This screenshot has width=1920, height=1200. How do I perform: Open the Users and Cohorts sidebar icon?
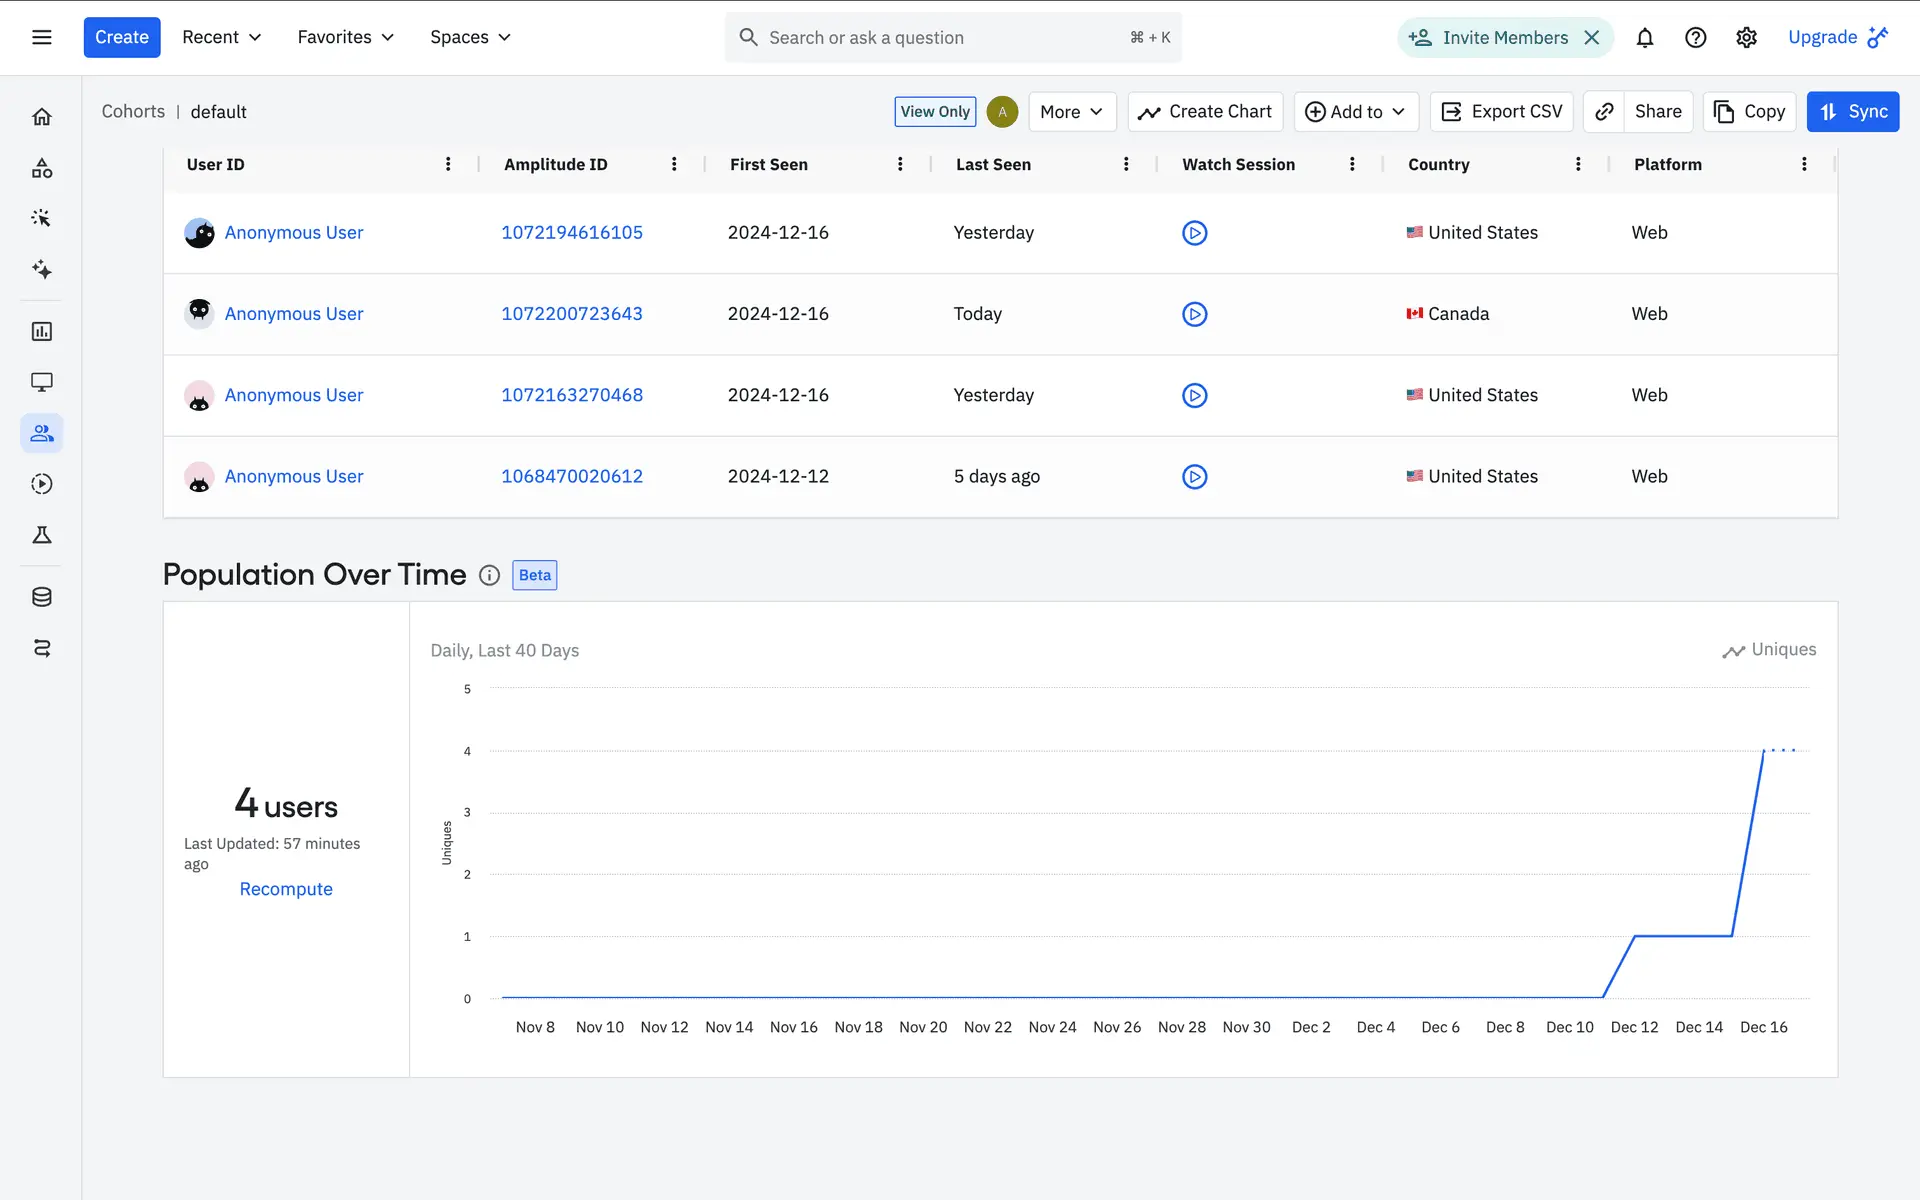[x=42, y=433]
